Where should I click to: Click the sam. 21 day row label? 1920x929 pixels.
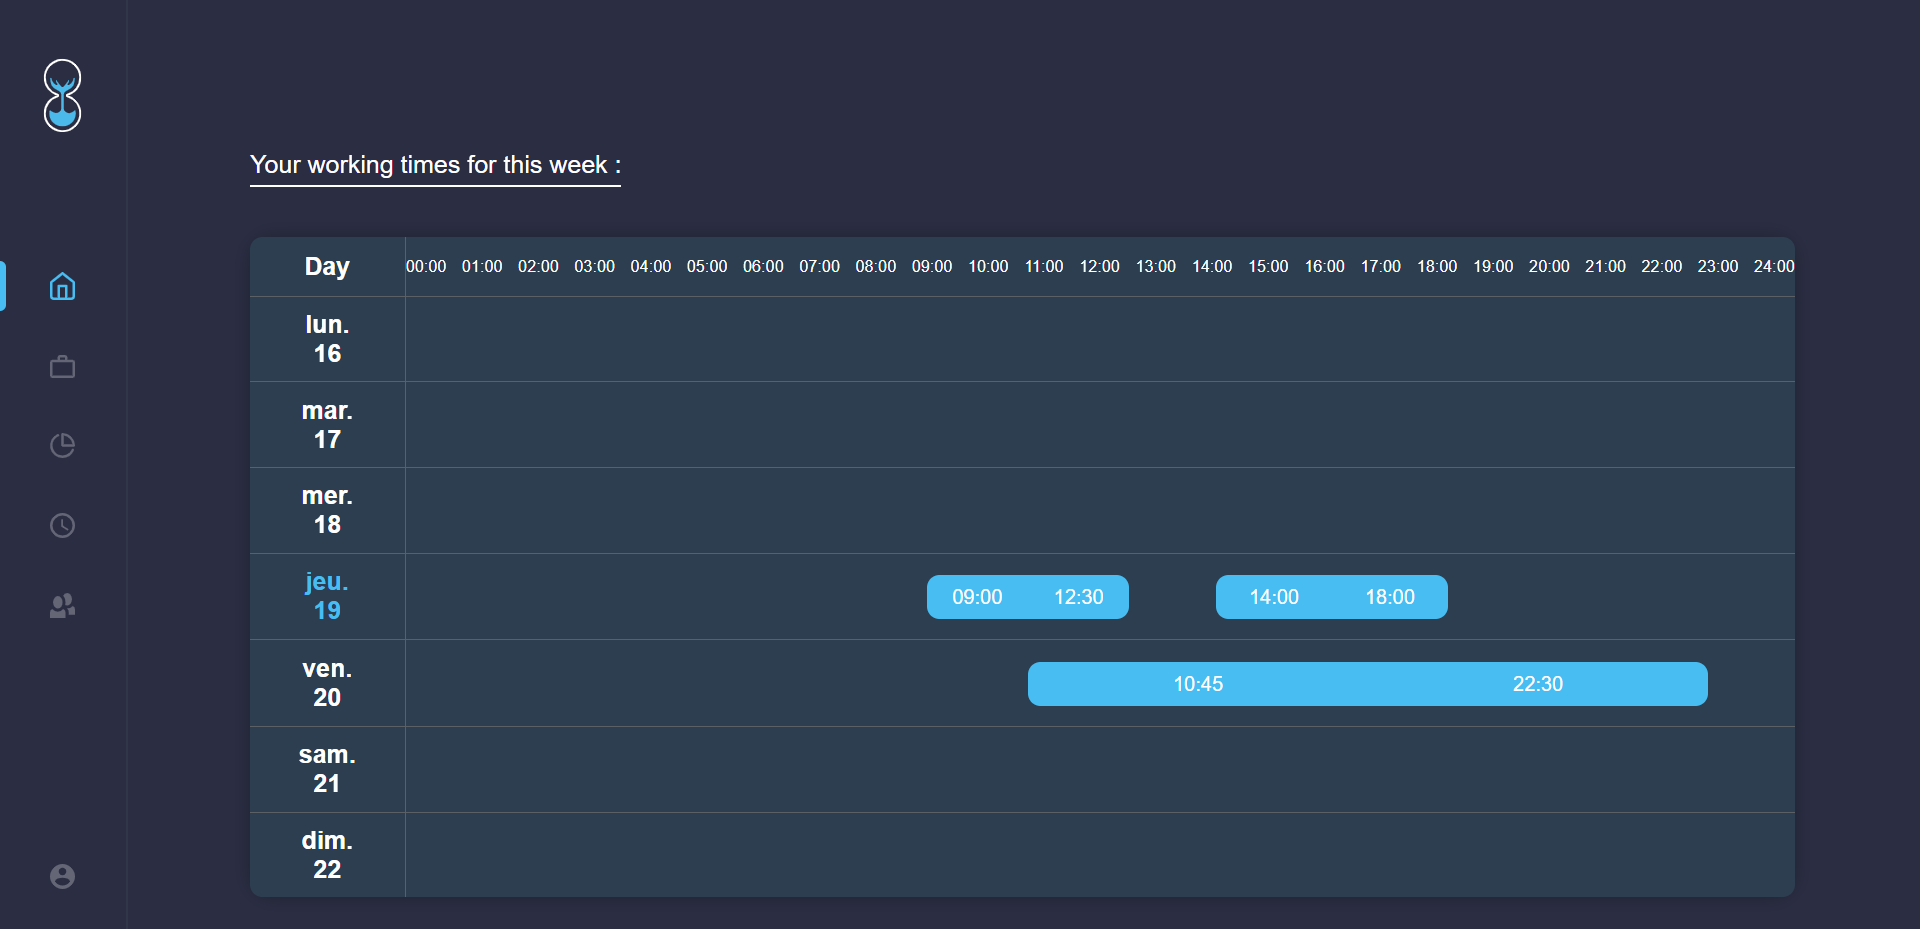point(327,769)
